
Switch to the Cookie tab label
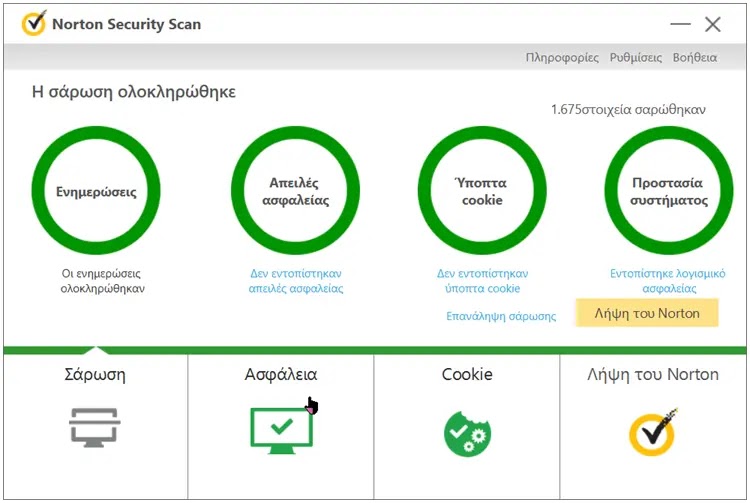point(467,374)
